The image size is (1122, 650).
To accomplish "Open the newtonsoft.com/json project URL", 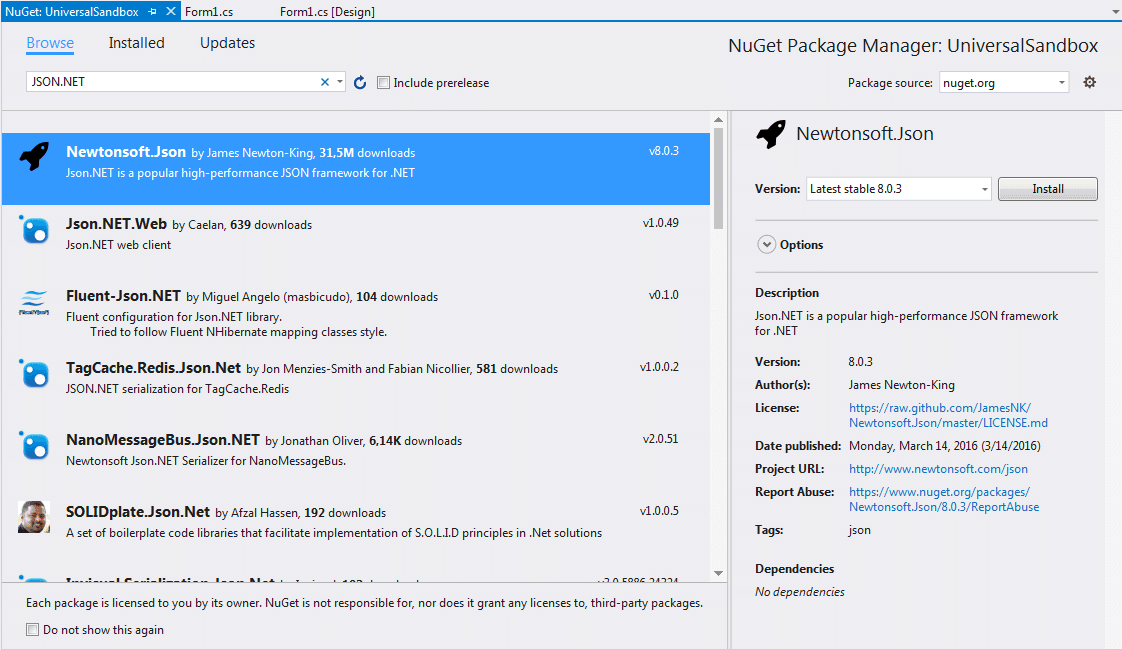I will click(x=938, y=469).
